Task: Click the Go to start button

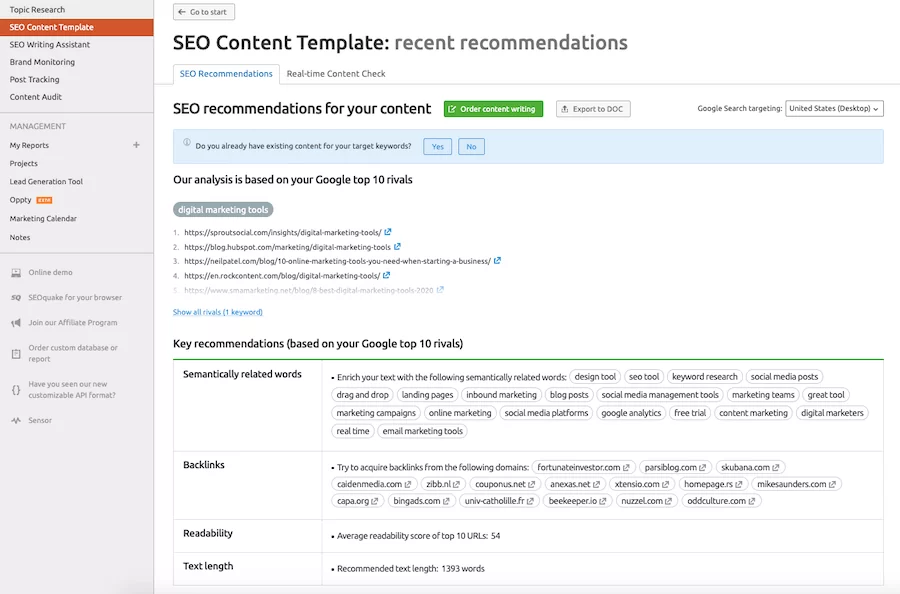Action: tap(204, 11)
